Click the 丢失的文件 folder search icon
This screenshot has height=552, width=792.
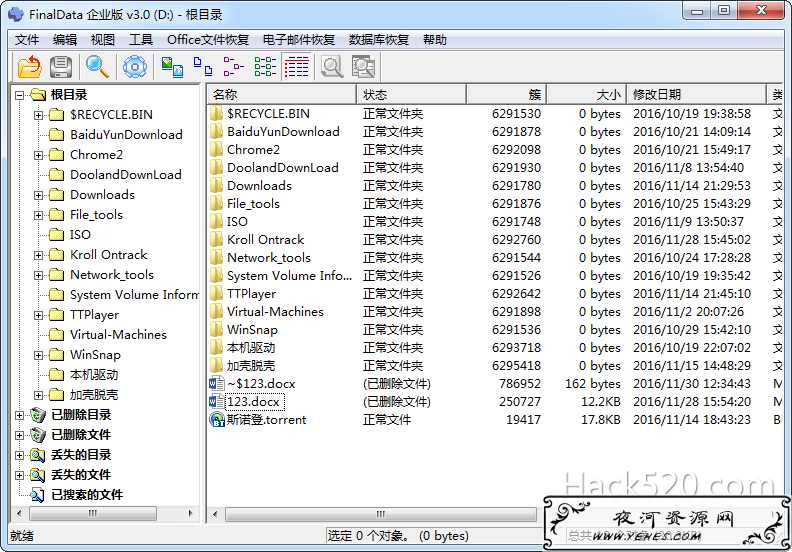coord(38,475)
